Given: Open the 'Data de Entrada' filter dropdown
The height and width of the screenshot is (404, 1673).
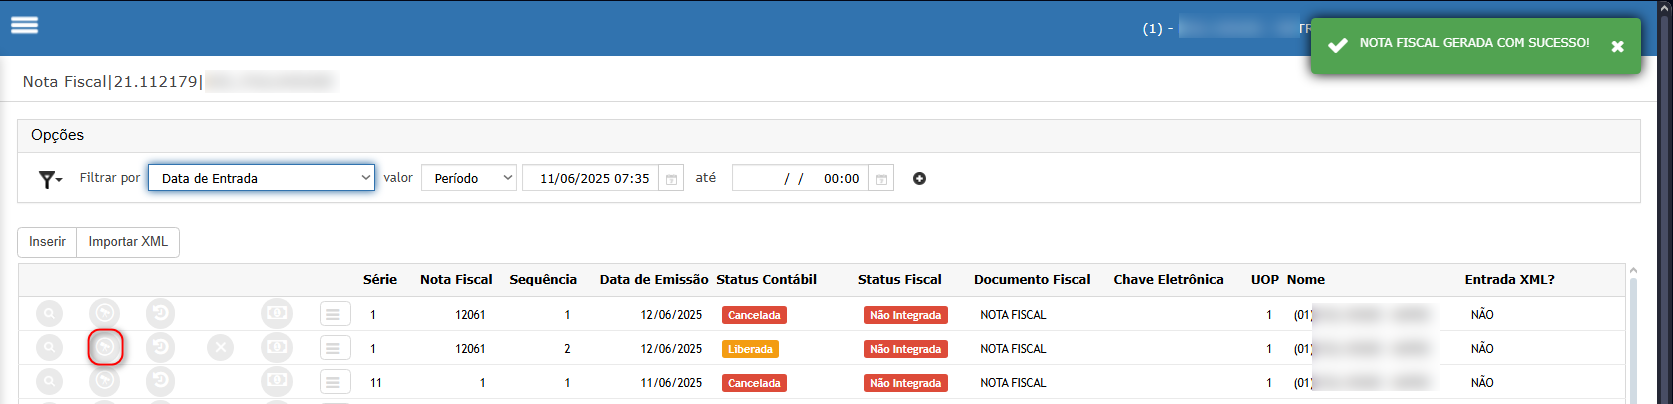Looking at the screenshot, I should pos(261,178).
